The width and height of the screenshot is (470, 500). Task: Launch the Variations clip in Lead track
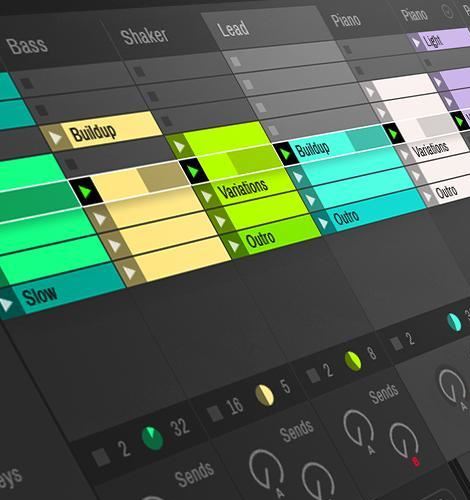(207, 196)
